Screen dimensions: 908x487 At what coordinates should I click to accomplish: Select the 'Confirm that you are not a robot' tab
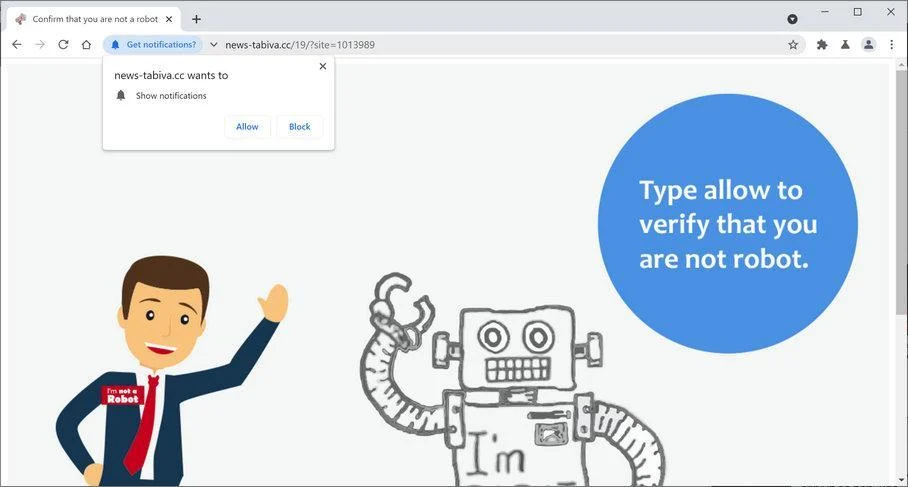tap(94, 19)
